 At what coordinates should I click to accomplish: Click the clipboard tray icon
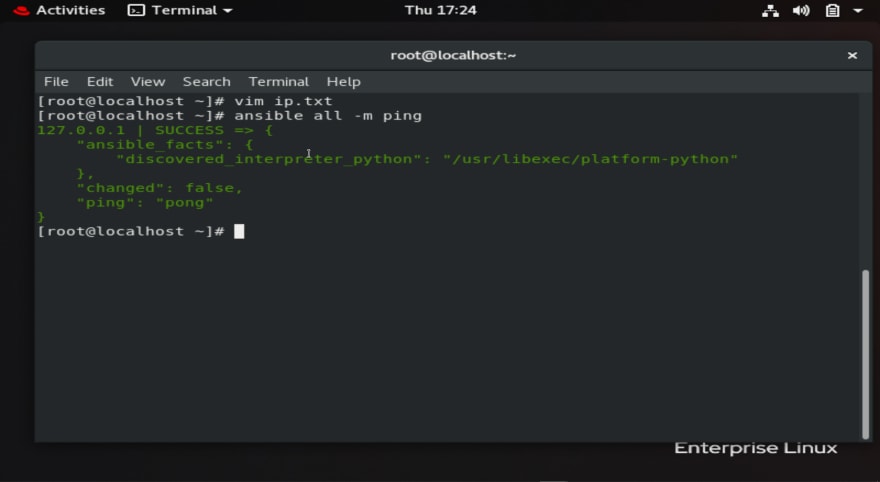click(x=832, y=11)
